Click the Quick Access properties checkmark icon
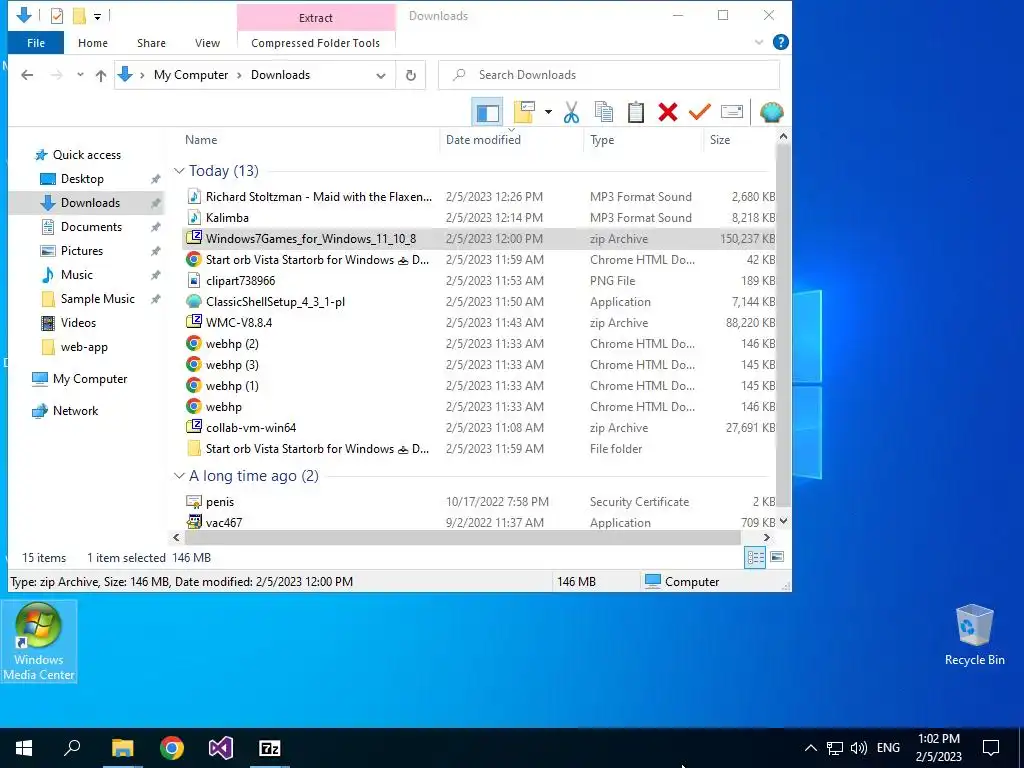Screen dimensions: 1024x768 click(x=57, y=16)
